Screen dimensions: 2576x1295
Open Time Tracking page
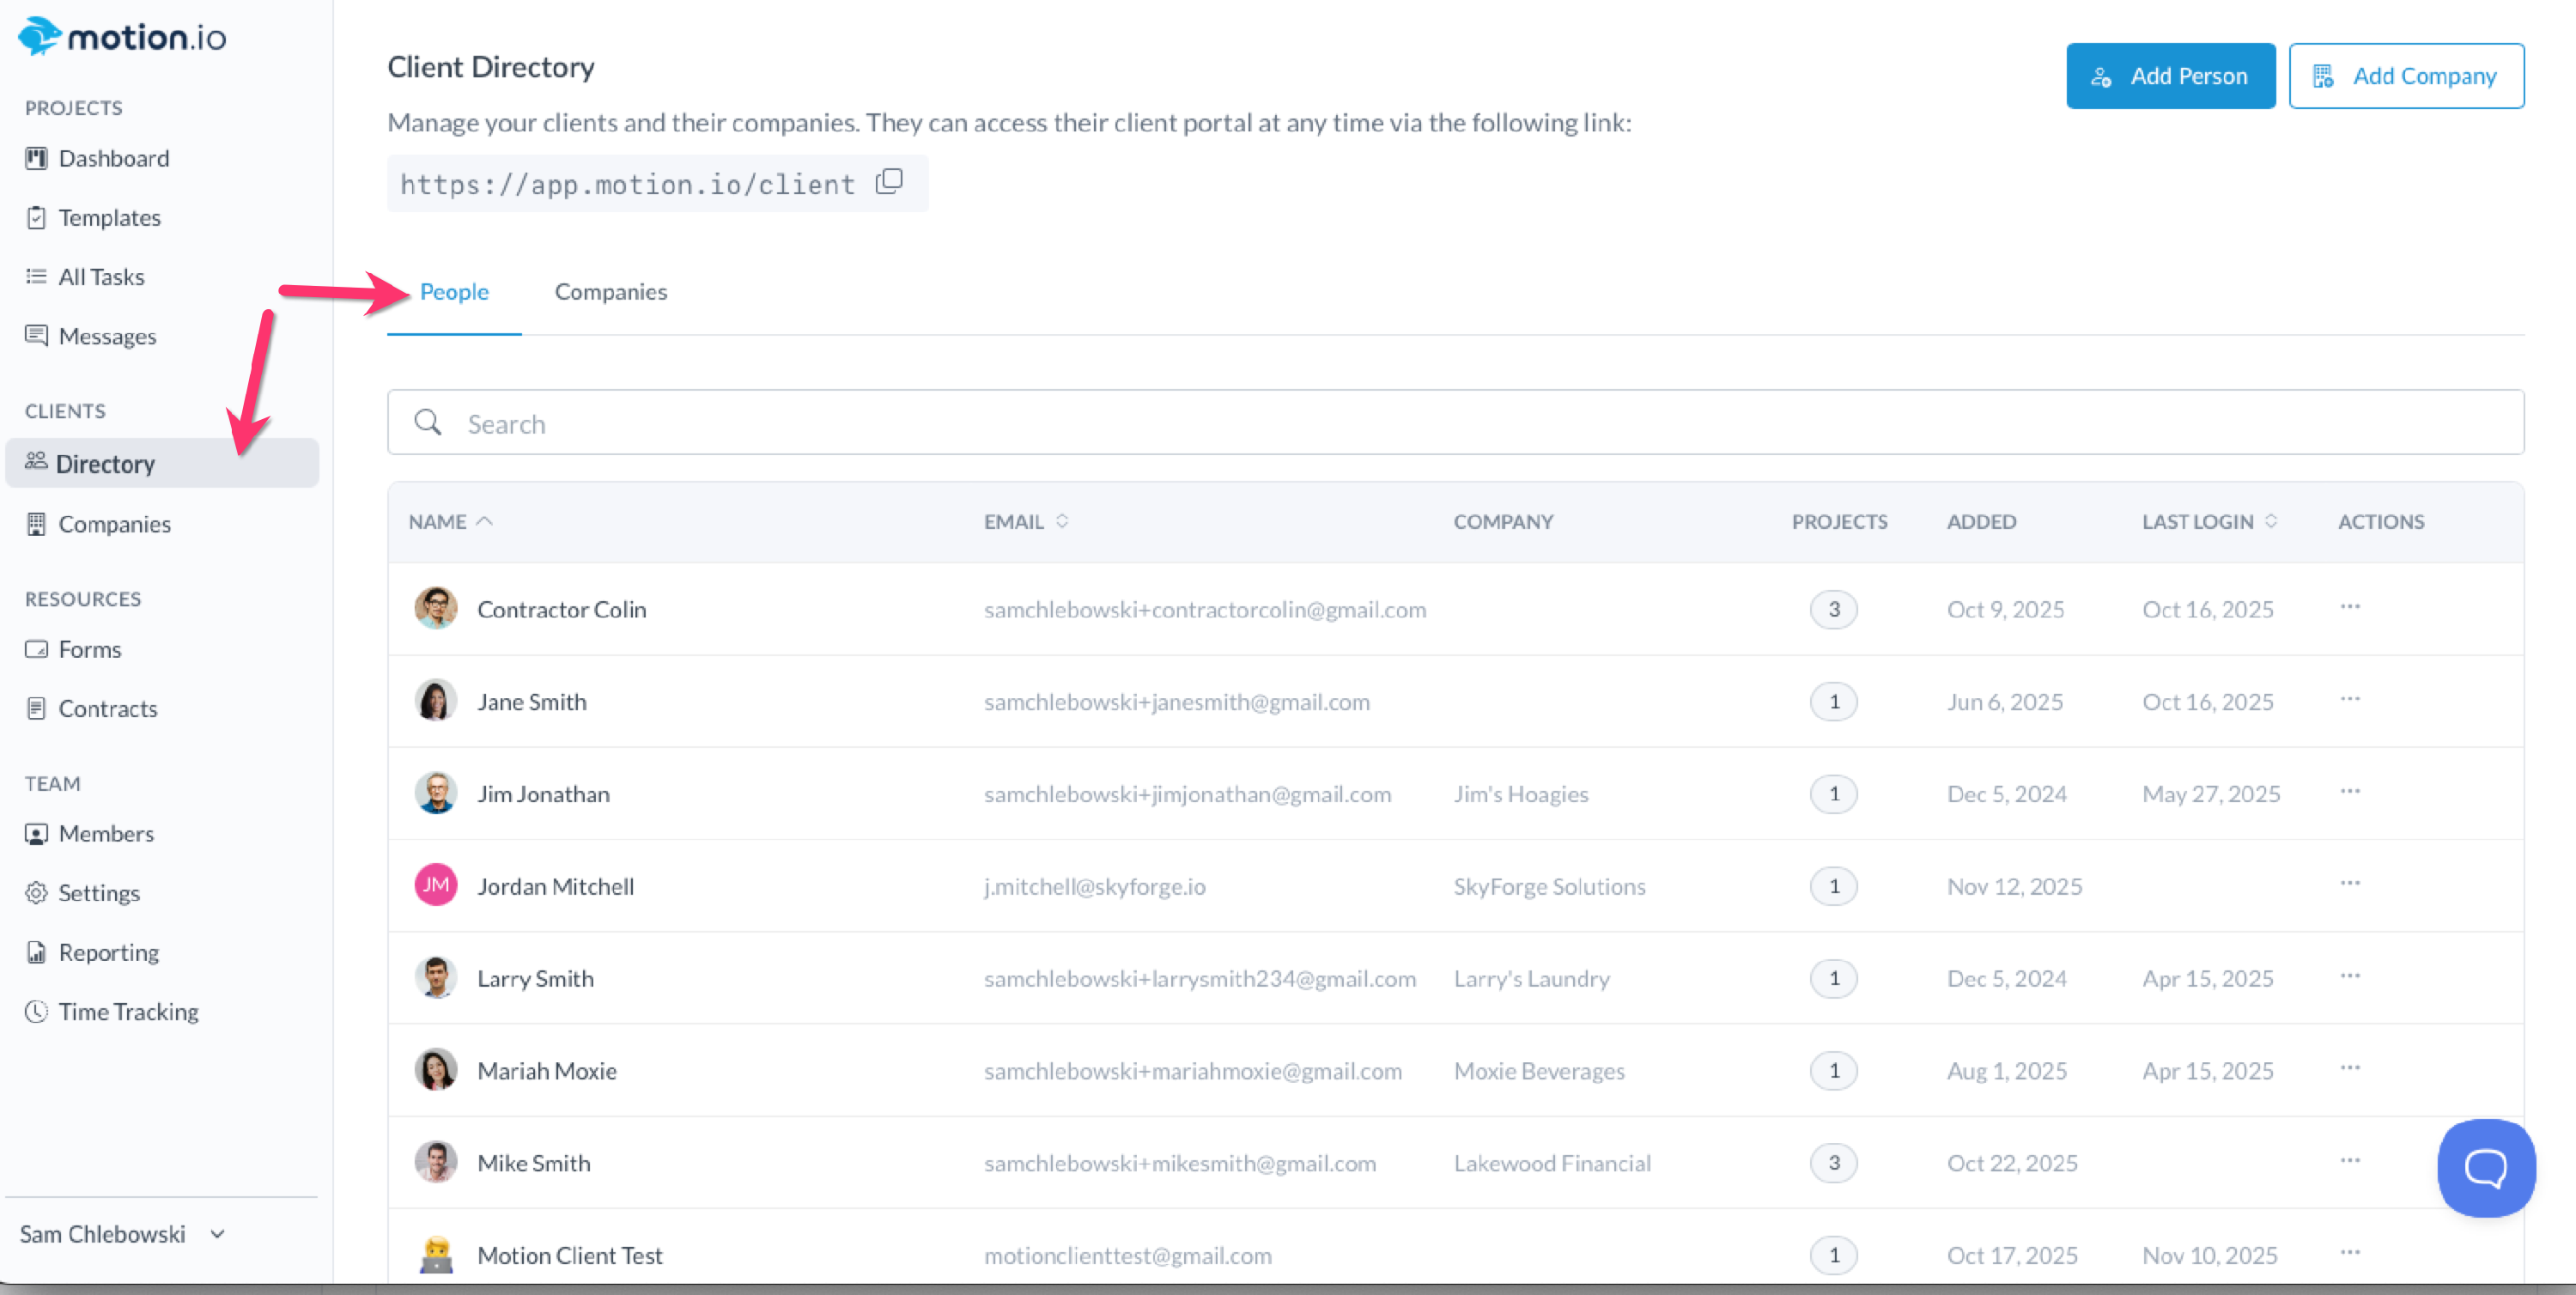tap(128, 1011)
